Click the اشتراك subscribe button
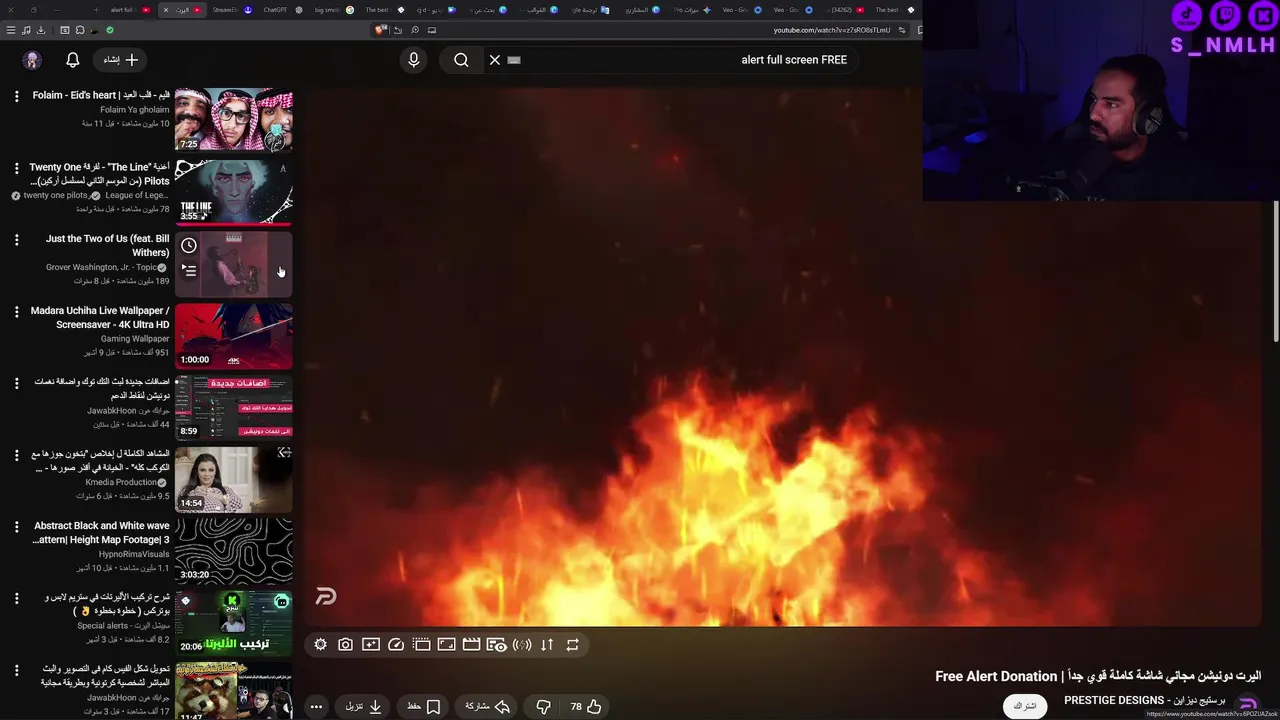 1025,706
